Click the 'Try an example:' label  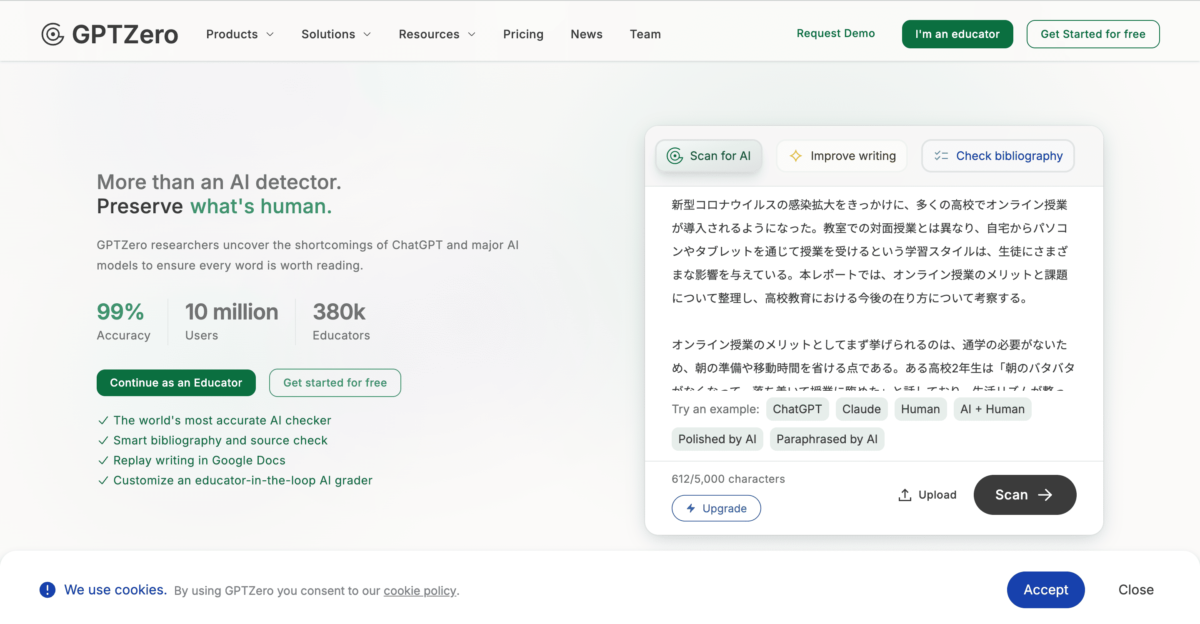(714, 409)
